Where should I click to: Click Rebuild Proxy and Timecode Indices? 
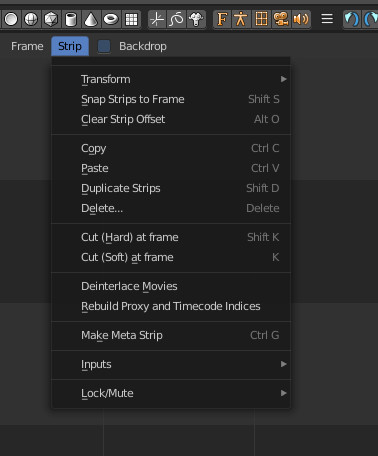pos(171,306)
